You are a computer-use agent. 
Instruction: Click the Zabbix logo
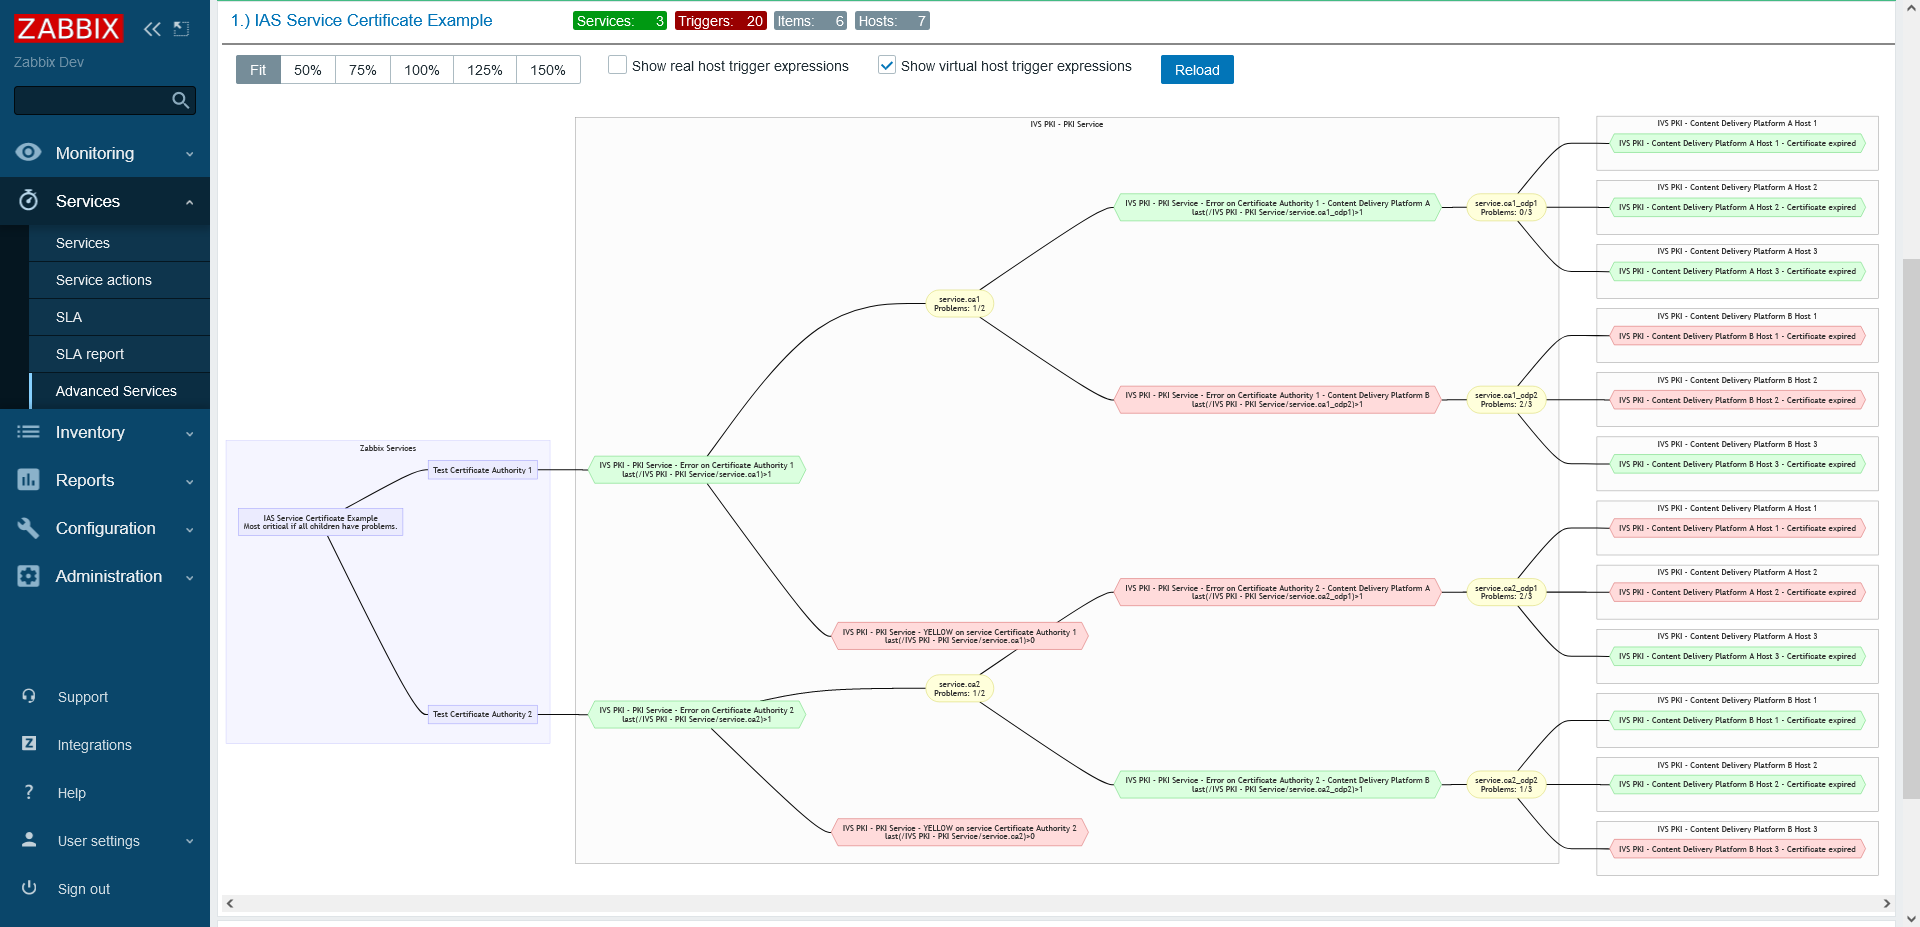tap(68, 28)
